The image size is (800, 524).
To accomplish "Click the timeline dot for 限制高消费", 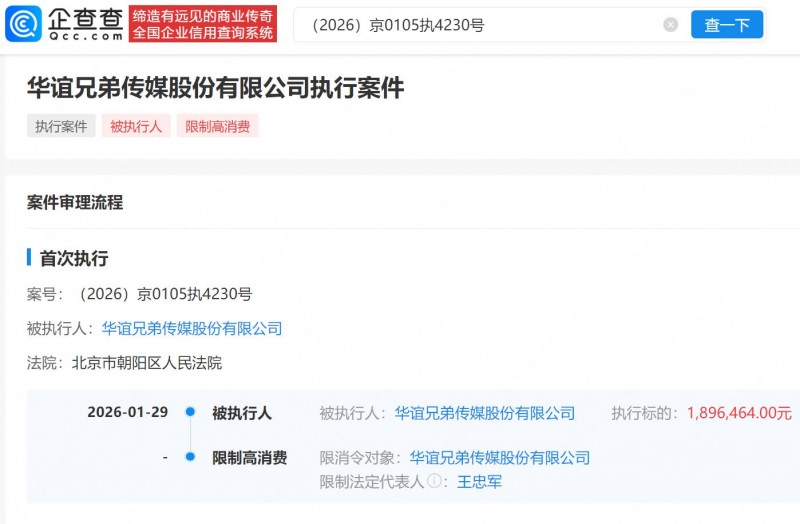I will [190, 456].
